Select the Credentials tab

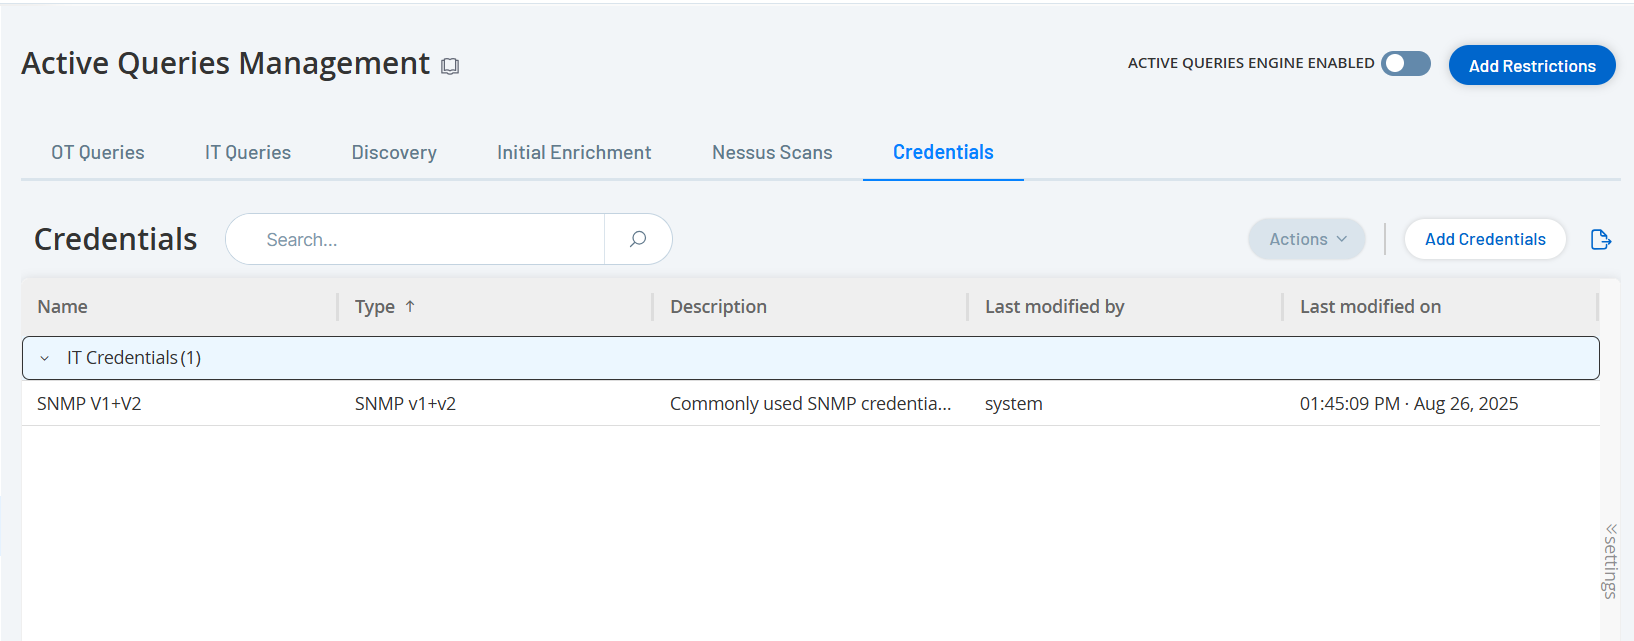[943, 153]
